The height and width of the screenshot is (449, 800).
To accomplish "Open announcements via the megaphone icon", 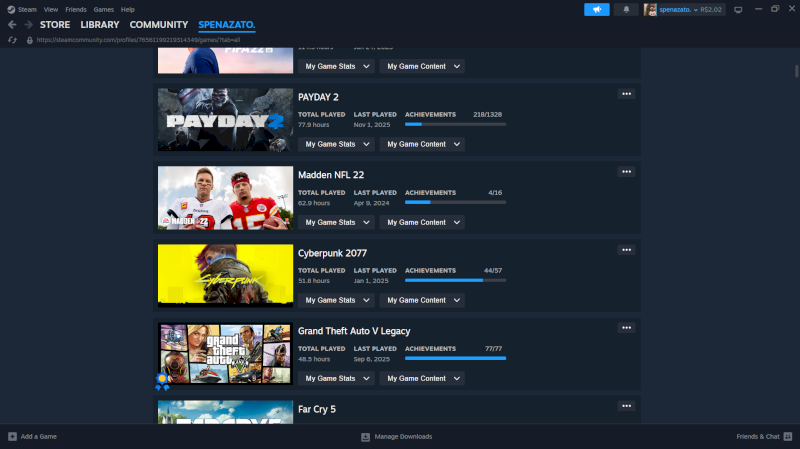I will (596, 9).
